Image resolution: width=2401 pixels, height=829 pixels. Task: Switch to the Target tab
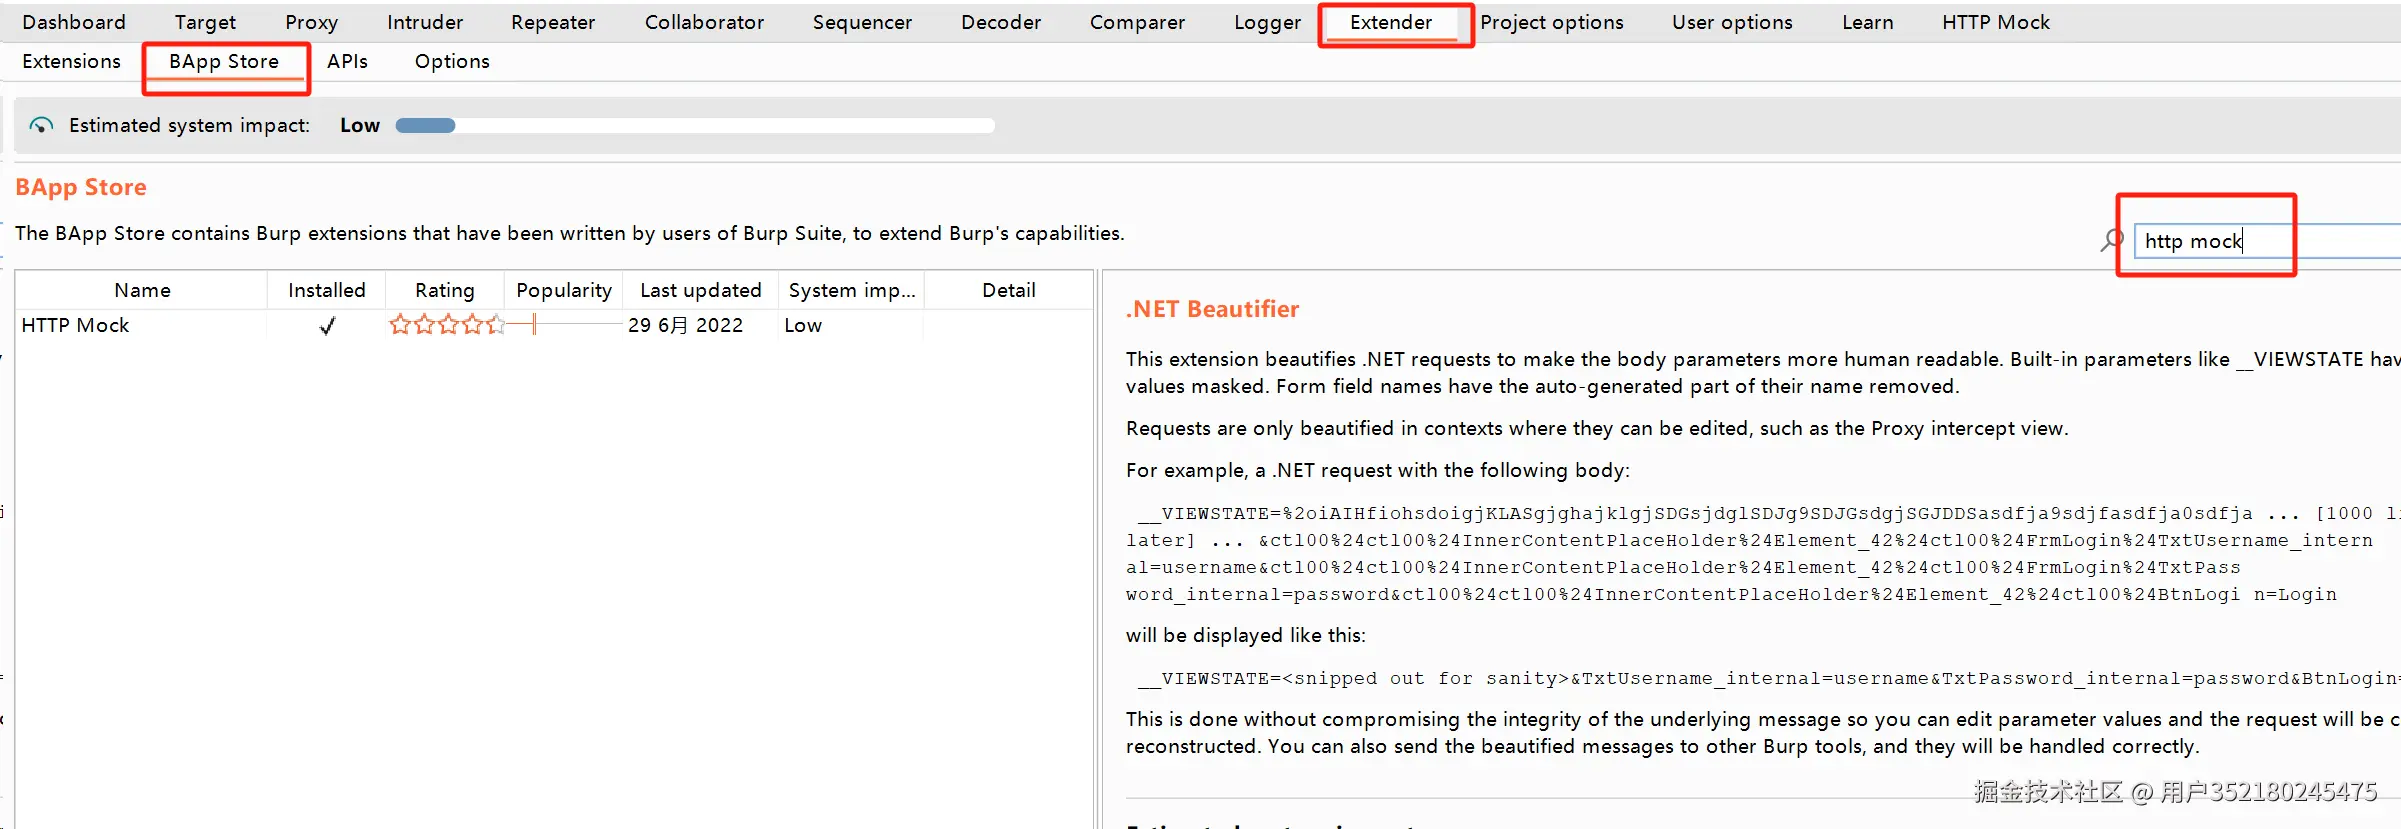coord(205,22)
